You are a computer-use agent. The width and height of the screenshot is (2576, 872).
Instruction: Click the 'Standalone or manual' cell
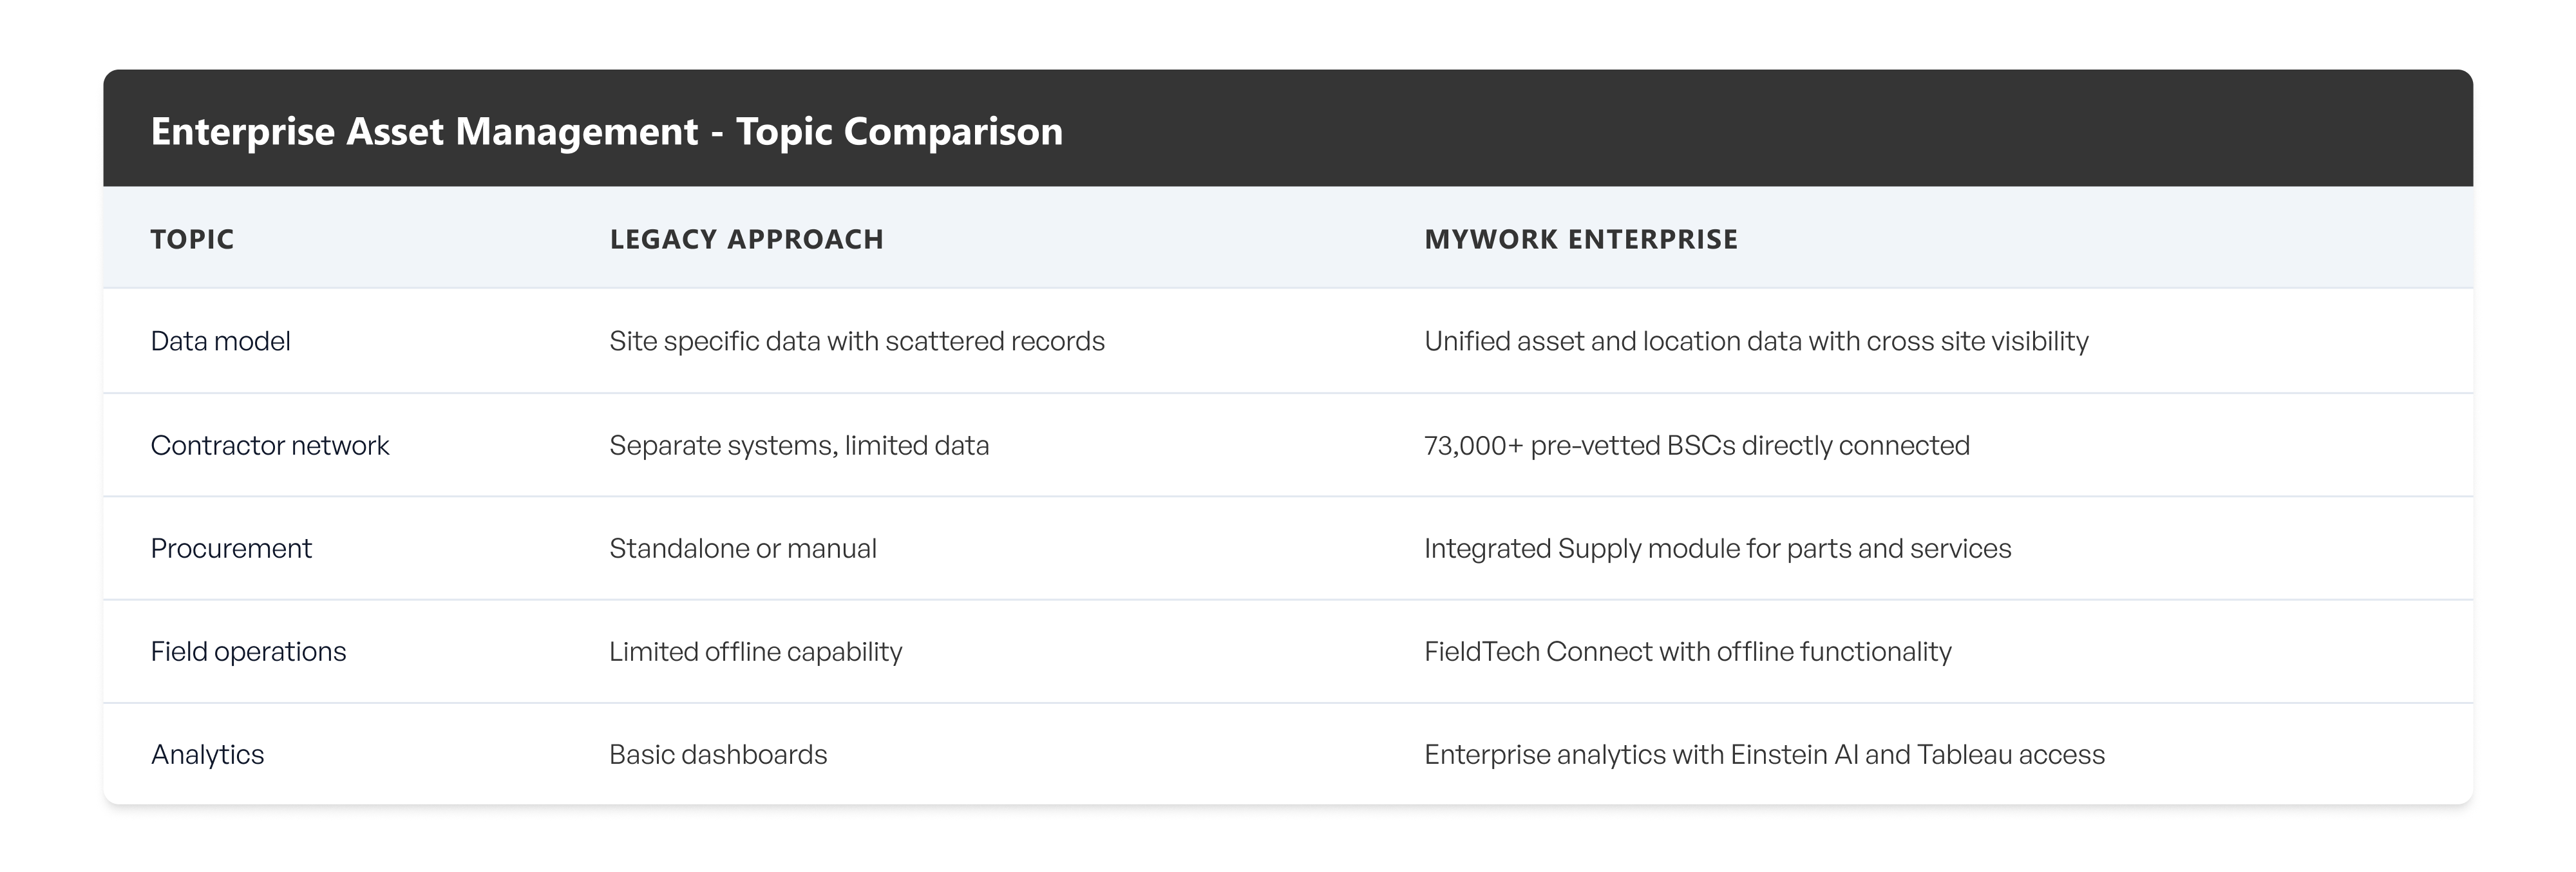coord(742,548)
